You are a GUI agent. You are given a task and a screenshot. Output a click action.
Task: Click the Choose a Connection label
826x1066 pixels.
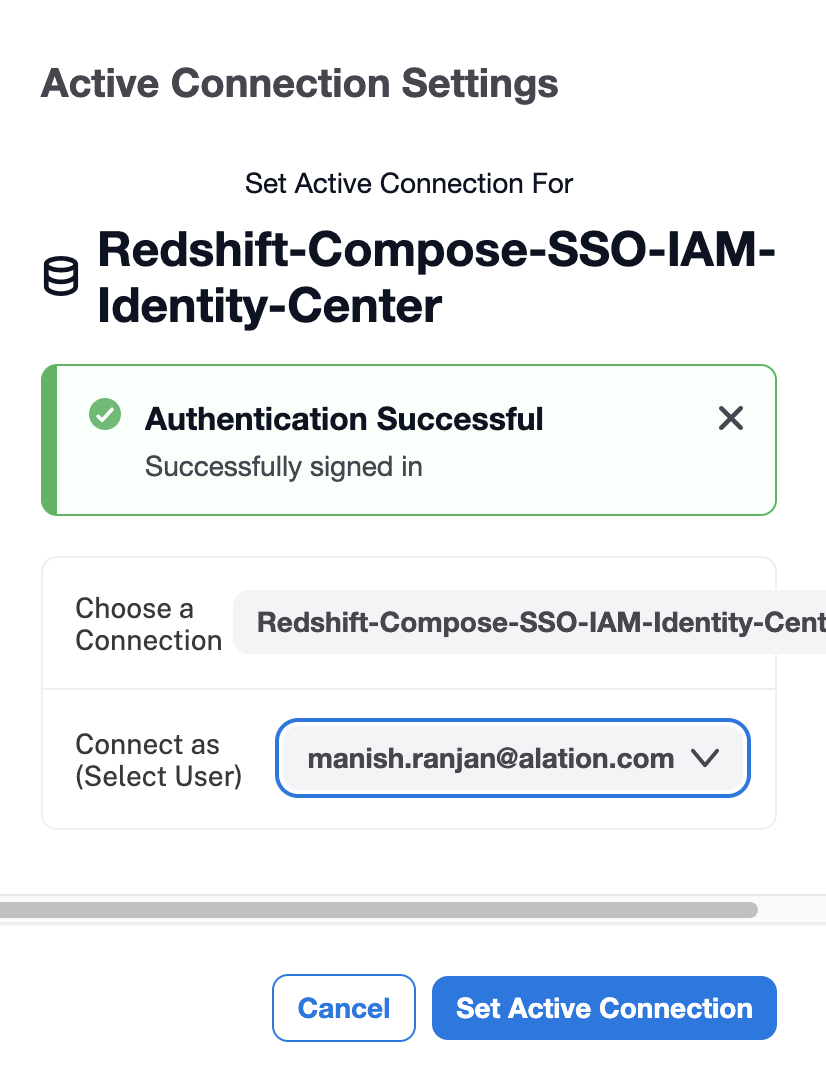tap(148, 624)
